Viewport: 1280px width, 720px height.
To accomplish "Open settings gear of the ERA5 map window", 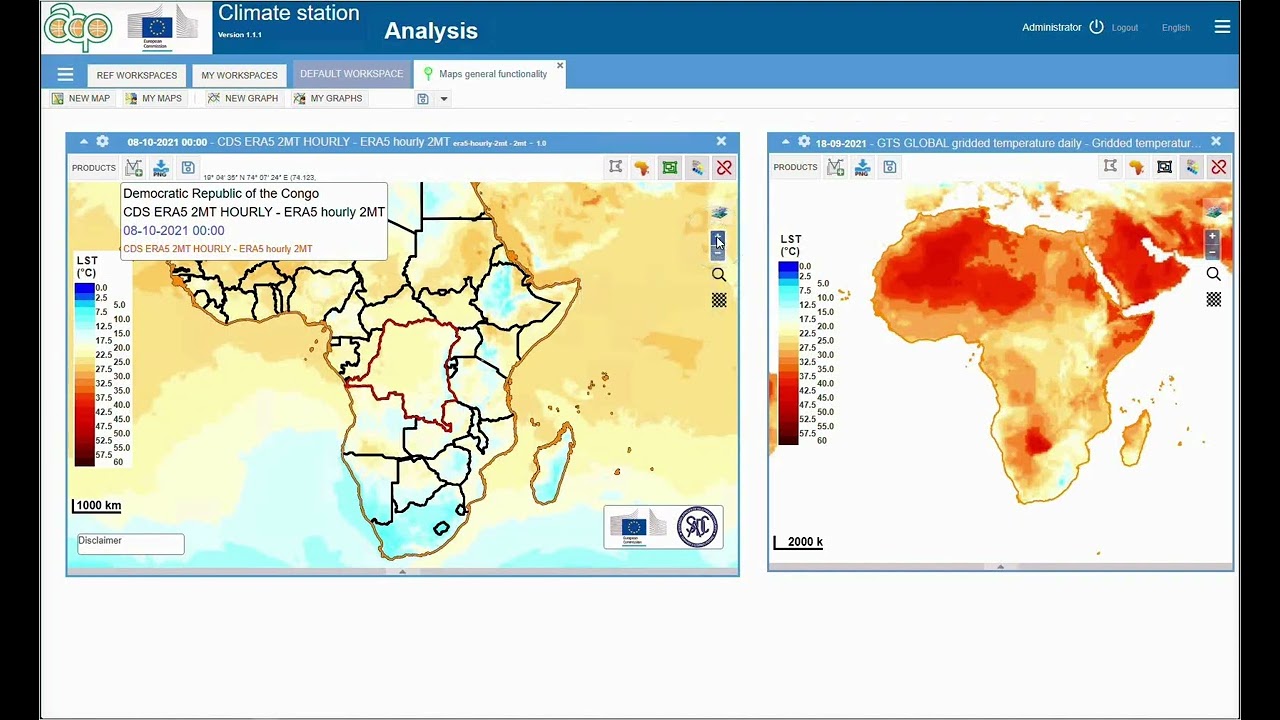I will (x=102, y=142).
